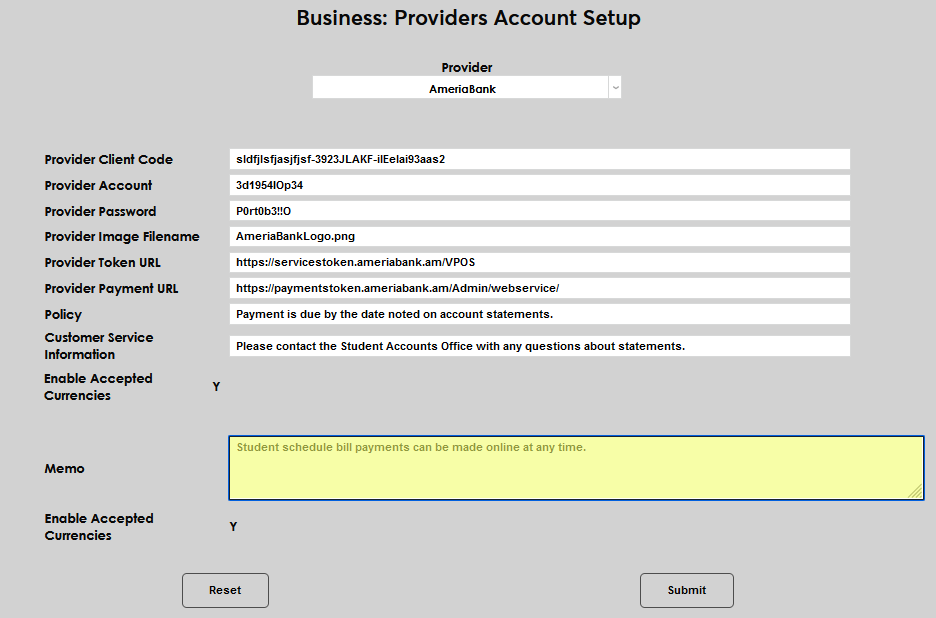This screenshot has width=936, height=618.
Task: Select the Policy text field
Action: click(539, 314)
